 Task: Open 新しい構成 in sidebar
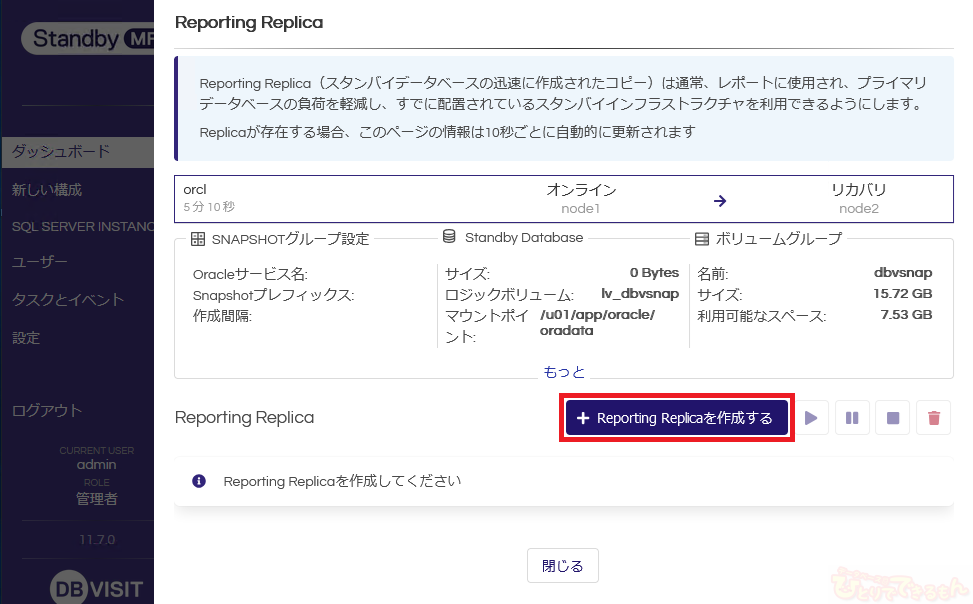(47, 190)
